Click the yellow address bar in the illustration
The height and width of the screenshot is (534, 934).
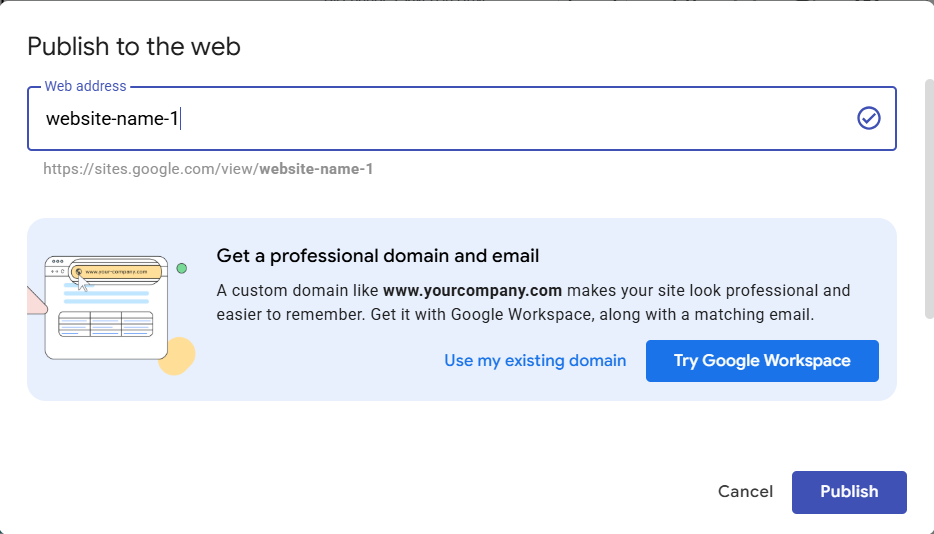(x=116, y=272)
